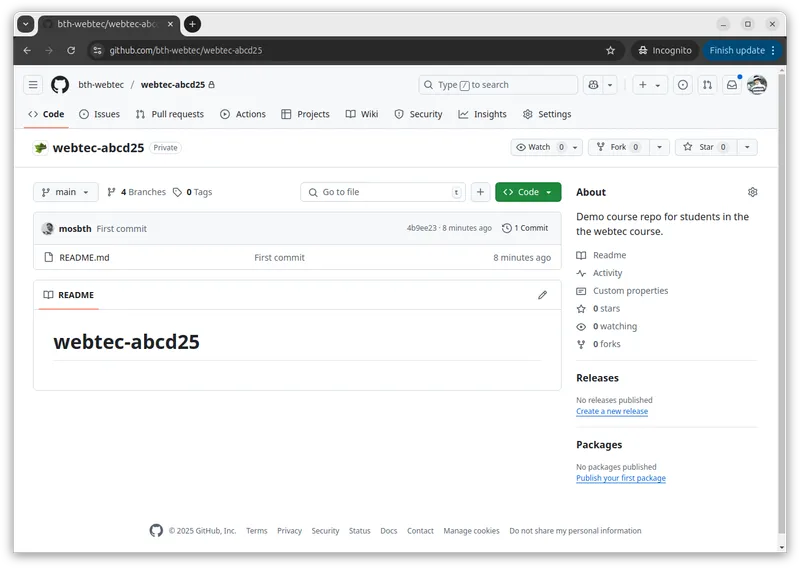Viewport: 800px width, 568px height.
Task: Open the Issues icon in top header
Action: pyautogui.click(x=683, y=85)
